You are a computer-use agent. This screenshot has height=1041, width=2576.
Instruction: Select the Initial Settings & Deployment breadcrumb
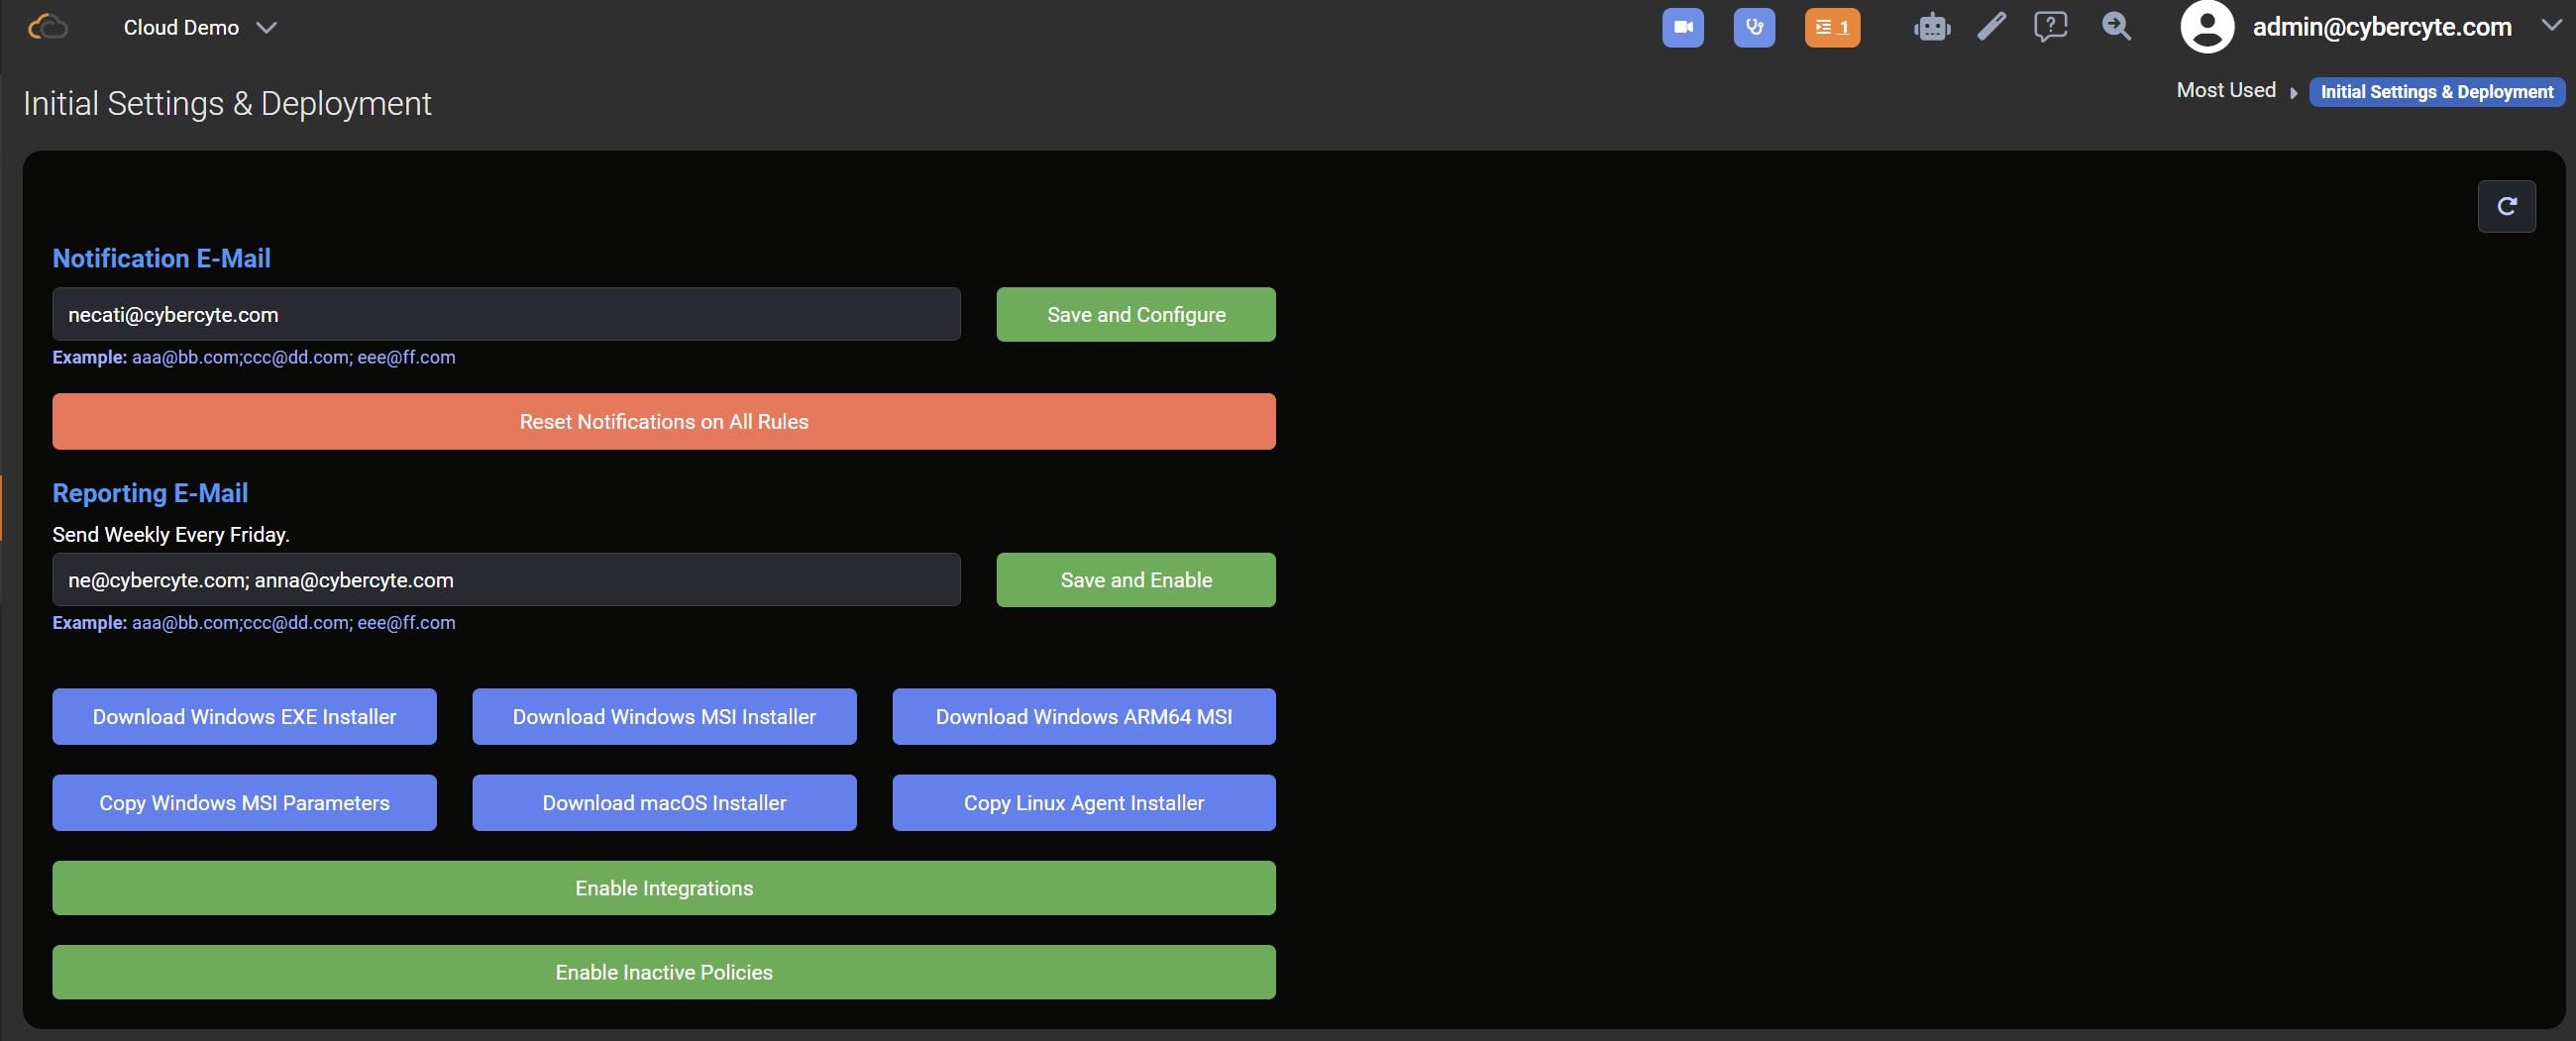[2436, 92]
